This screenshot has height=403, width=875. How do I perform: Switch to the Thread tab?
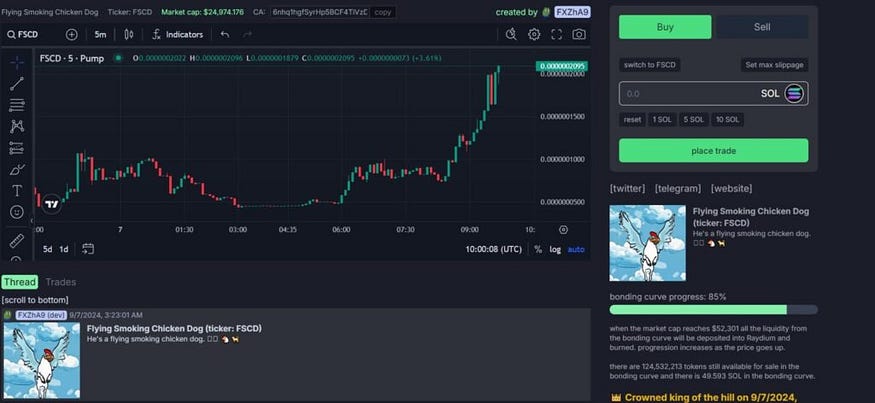[x=20, y=282]
